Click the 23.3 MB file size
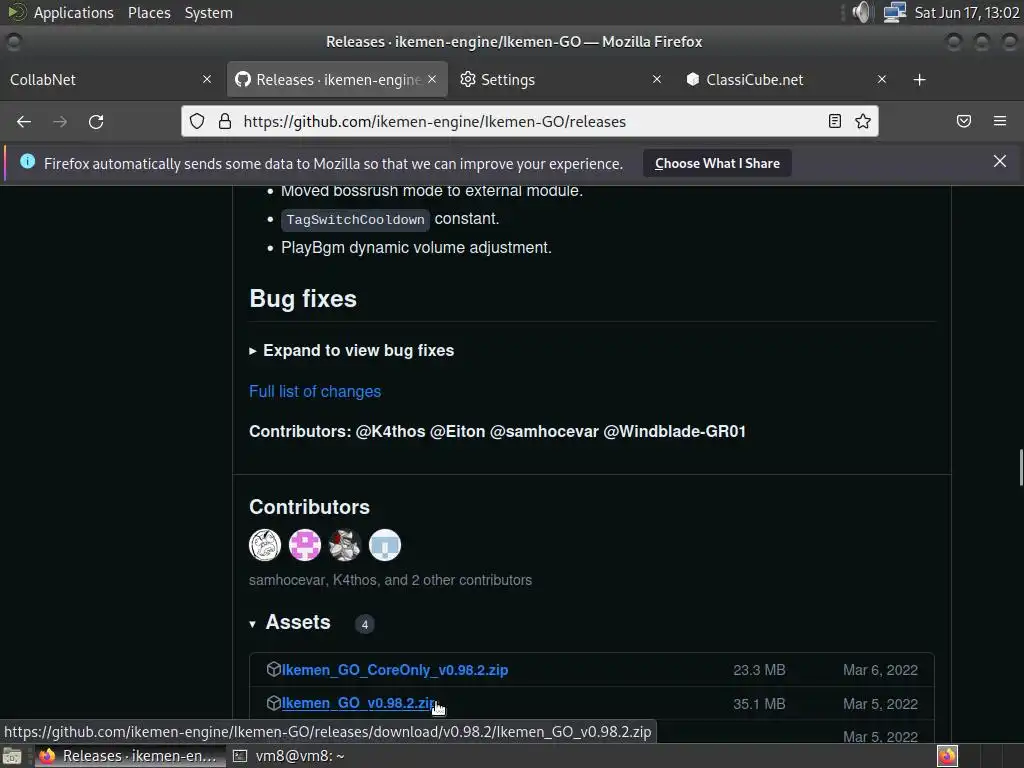 tap(759, 670)
